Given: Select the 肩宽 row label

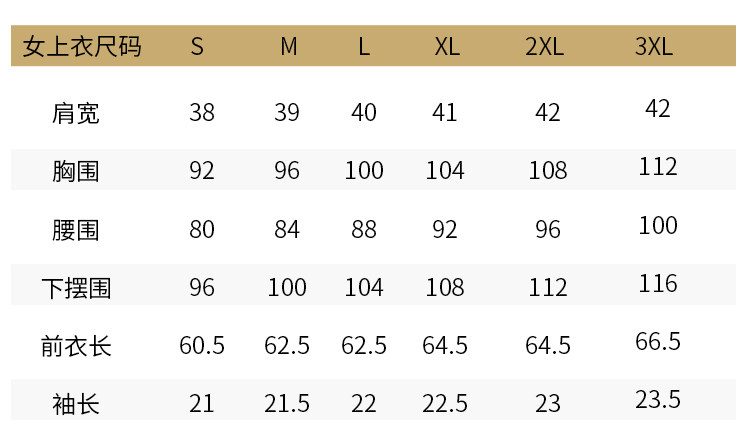Looking at the screenshot, I should pos(76,113).
